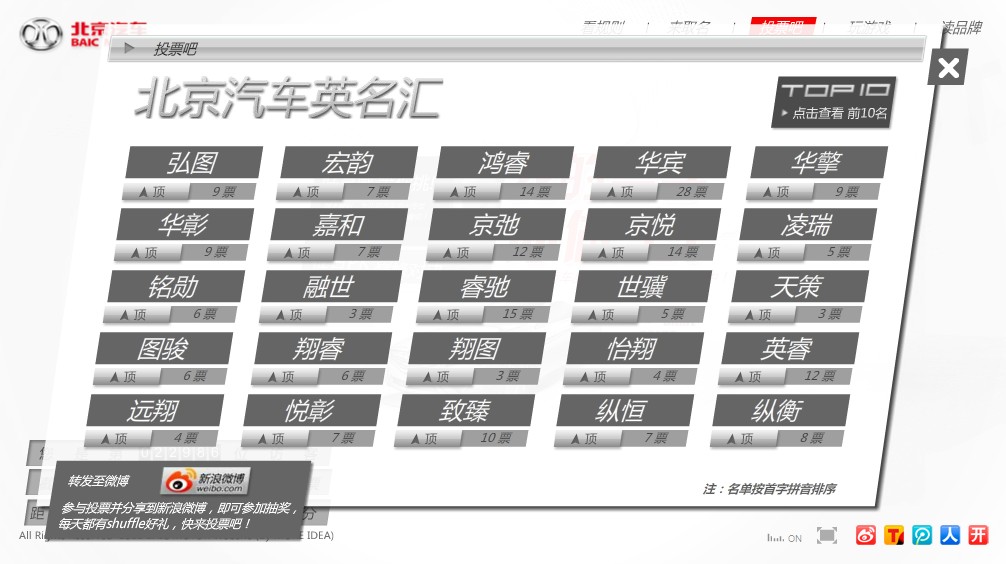Image resolution: width=1006 pixels, height=564 pixels.
Task: Toggle the sound ON indicator
Action: coord(784,538)
